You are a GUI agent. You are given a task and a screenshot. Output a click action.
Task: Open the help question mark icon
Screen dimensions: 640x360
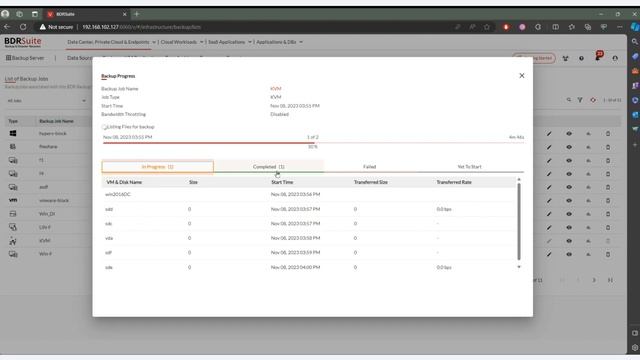click(581, 58)
